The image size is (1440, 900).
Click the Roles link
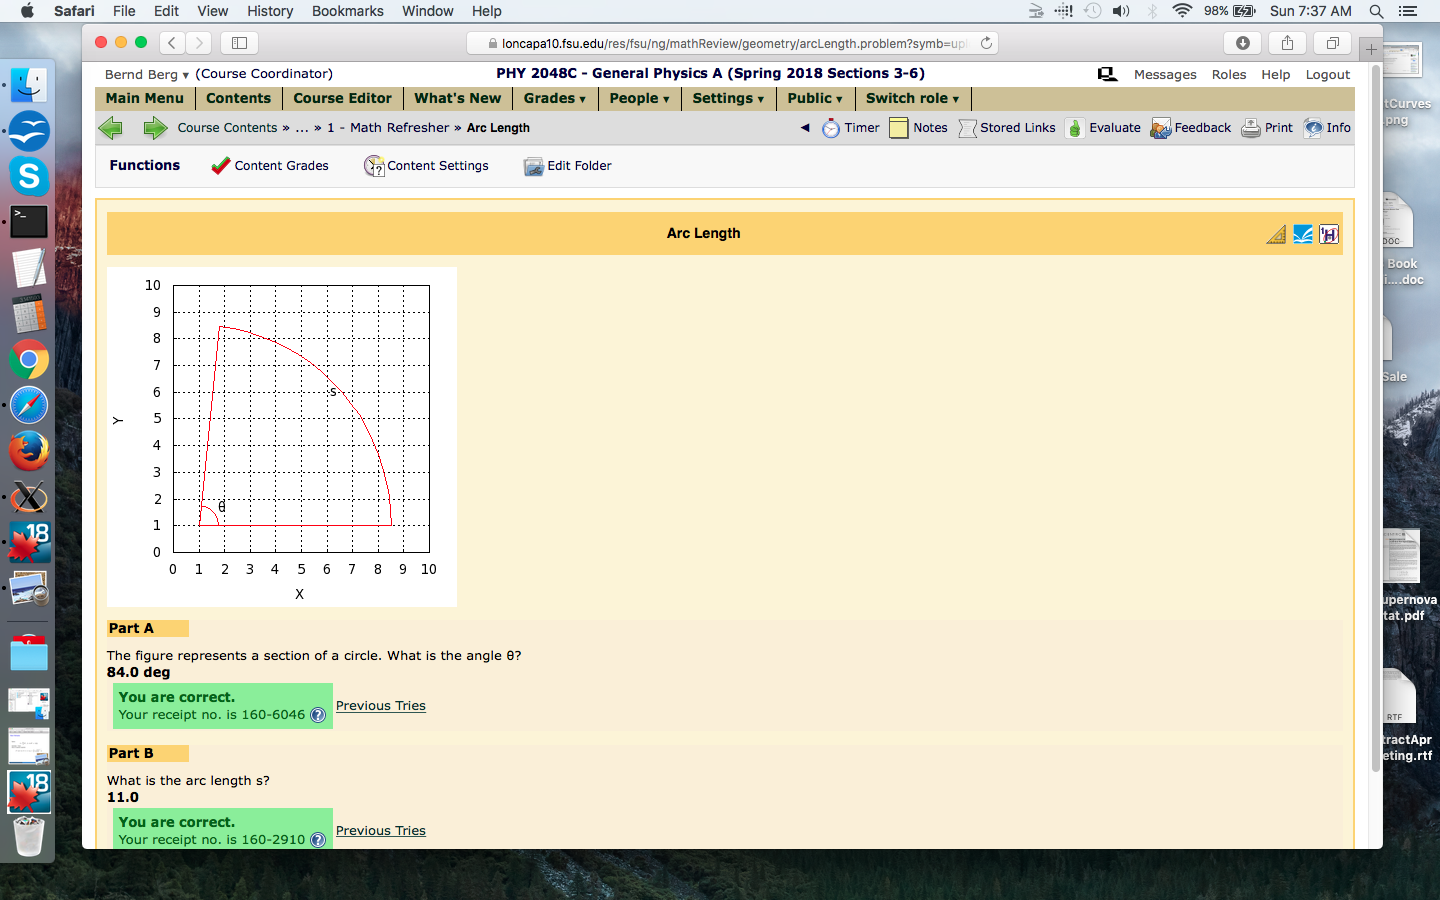[1229, 74]
